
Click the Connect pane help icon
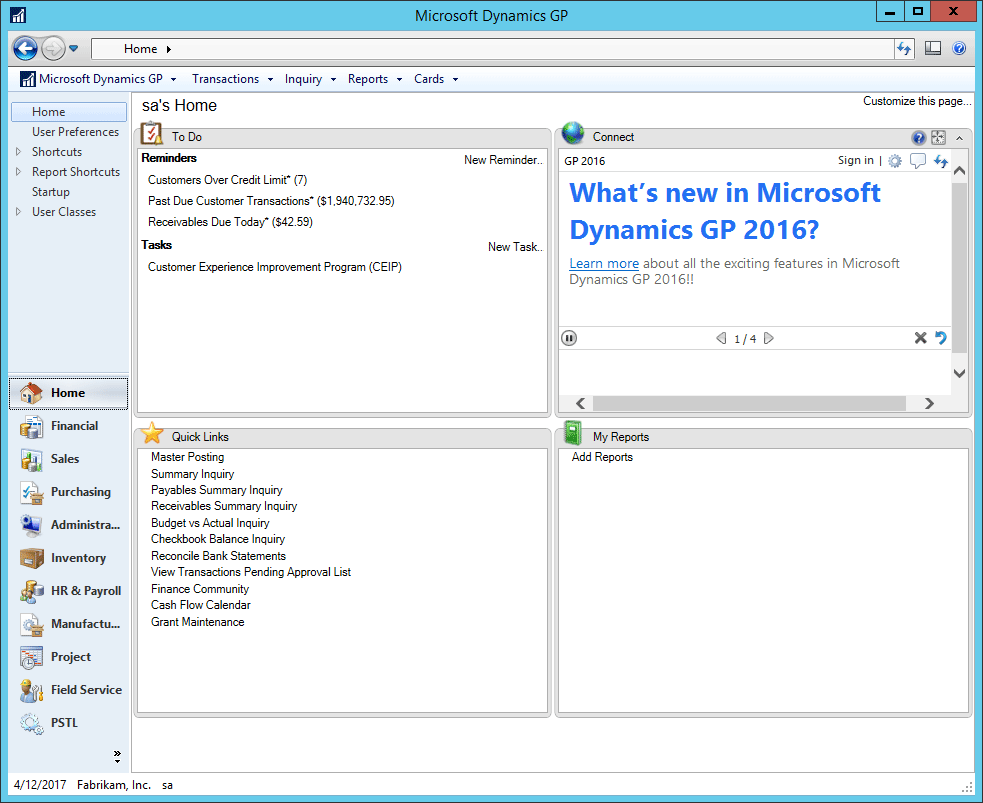coord(919,138)
